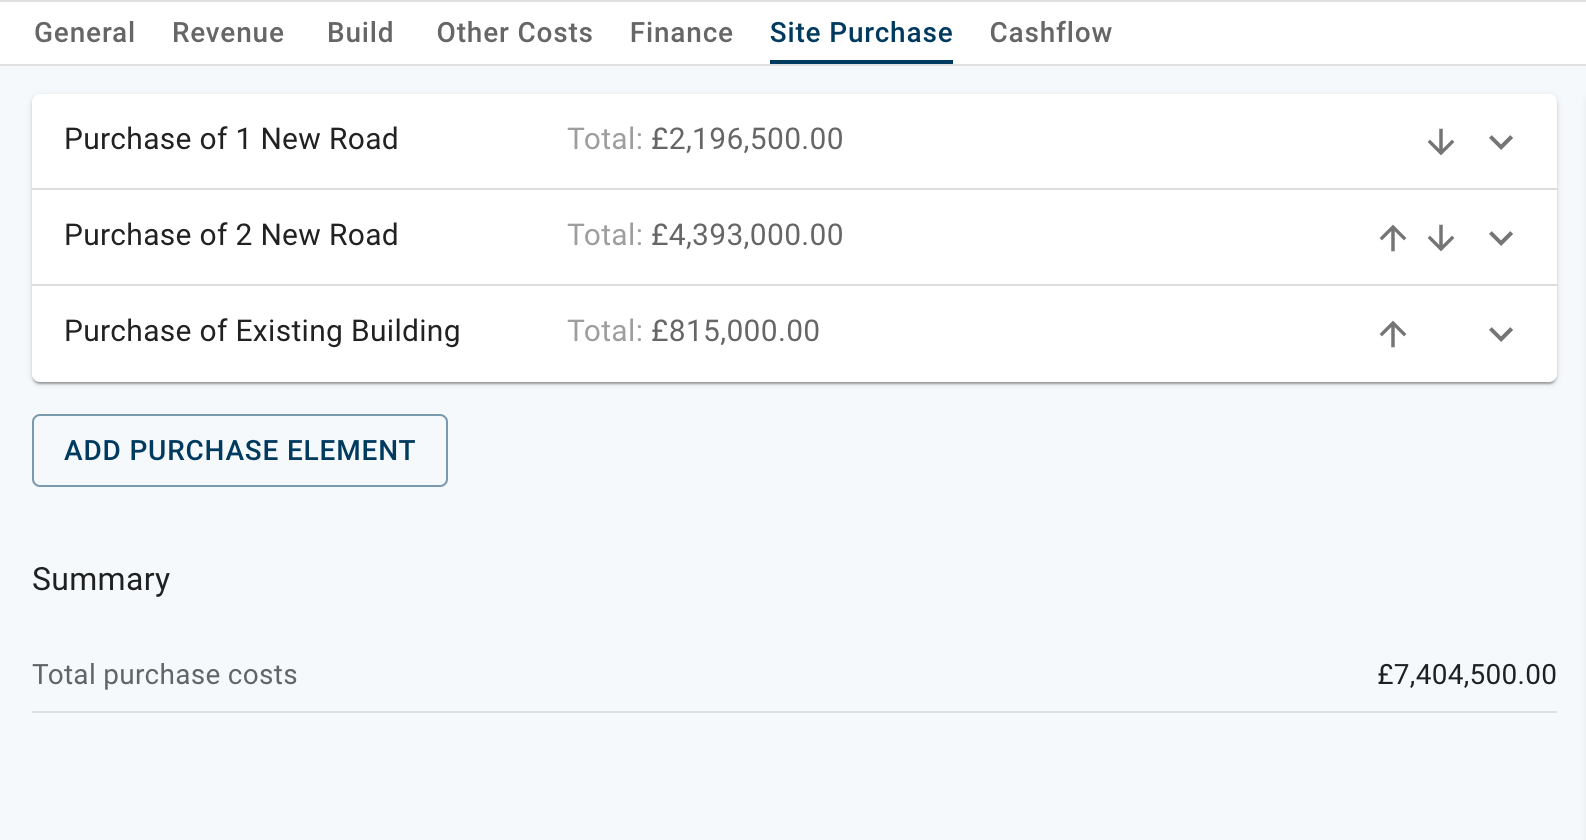Screen dimensions: 1586x840
Task: Move Purchase of 1 New Road down
Action: [1441, 142]
